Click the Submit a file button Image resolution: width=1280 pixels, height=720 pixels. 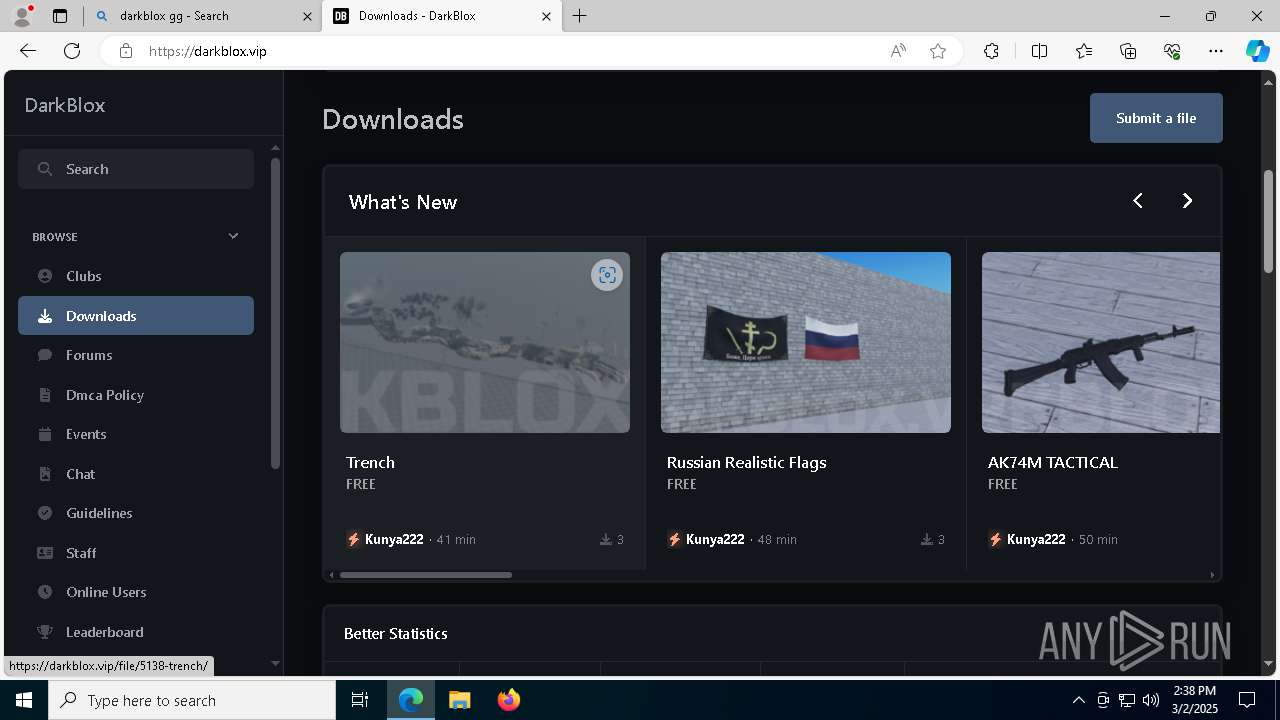pos(1156,118)
